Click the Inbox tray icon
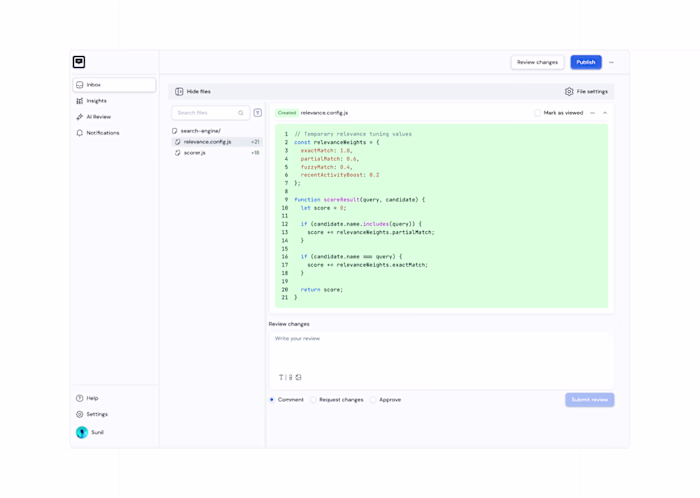The height and width of the screenshot is (498, 700). coord(79,85)
